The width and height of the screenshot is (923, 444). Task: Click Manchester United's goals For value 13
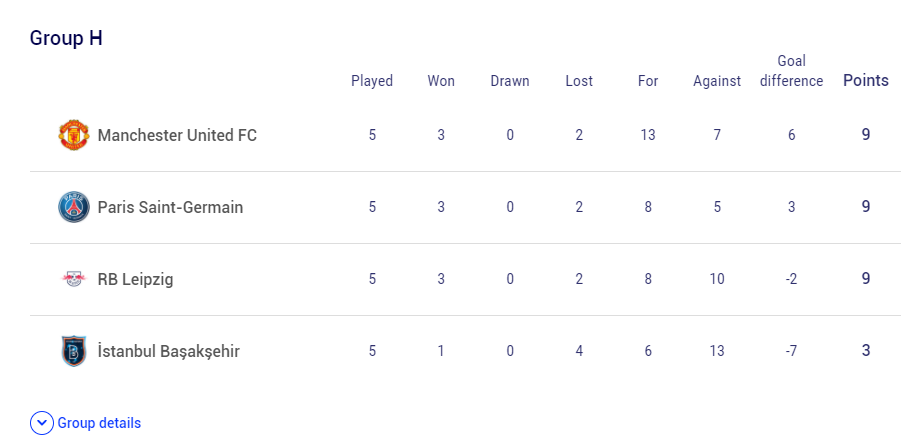(x=648, y=135)
